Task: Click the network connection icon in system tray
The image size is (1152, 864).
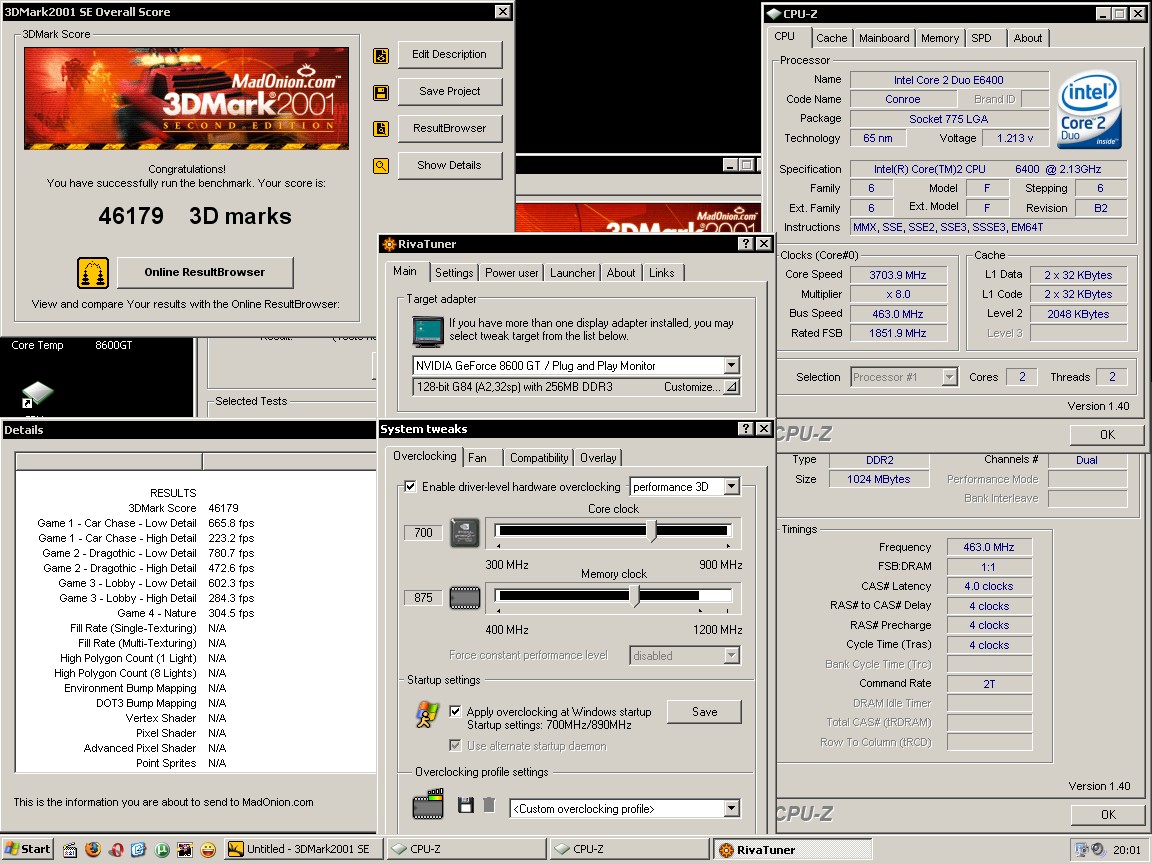Action: click(1082, 849)
